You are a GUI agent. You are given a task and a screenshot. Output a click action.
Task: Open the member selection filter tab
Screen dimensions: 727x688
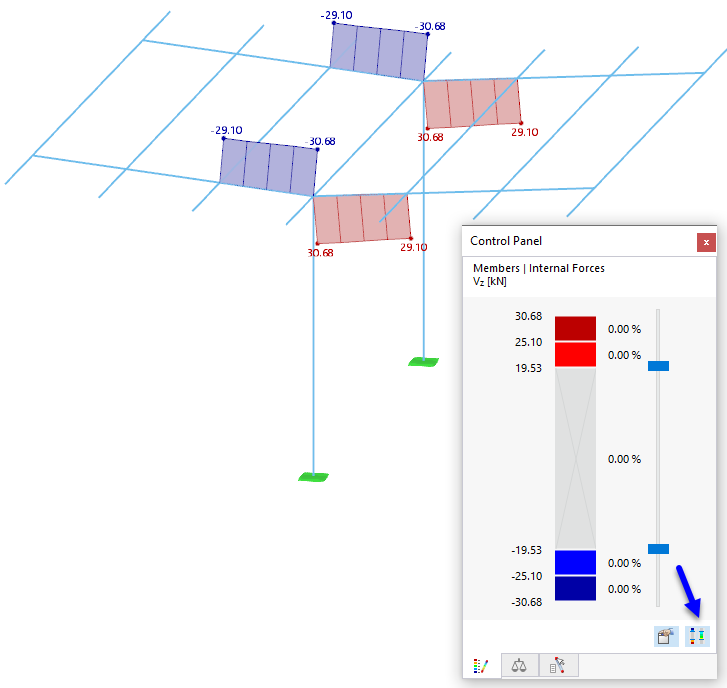[558, 666]
